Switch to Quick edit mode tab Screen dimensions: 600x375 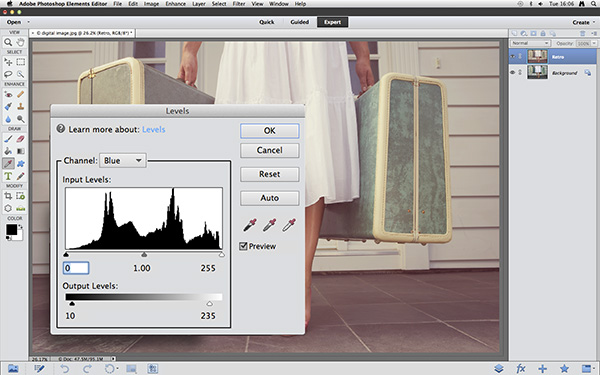coord(267,22)
